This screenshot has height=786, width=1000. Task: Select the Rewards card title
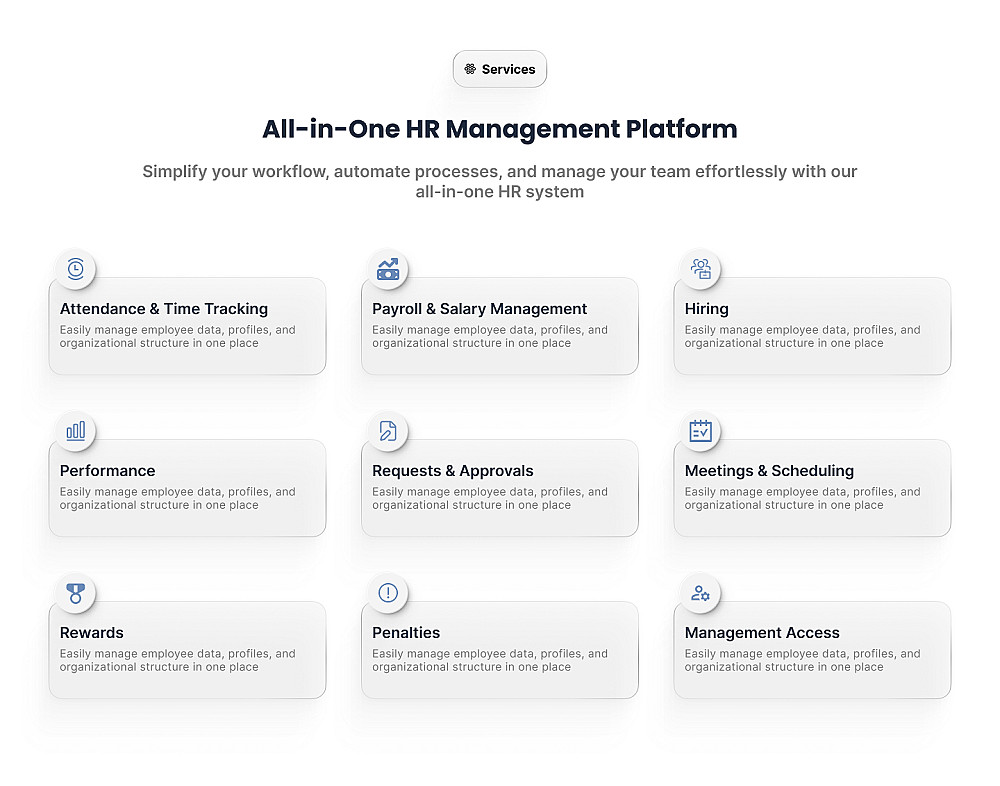tap(92, 633)
